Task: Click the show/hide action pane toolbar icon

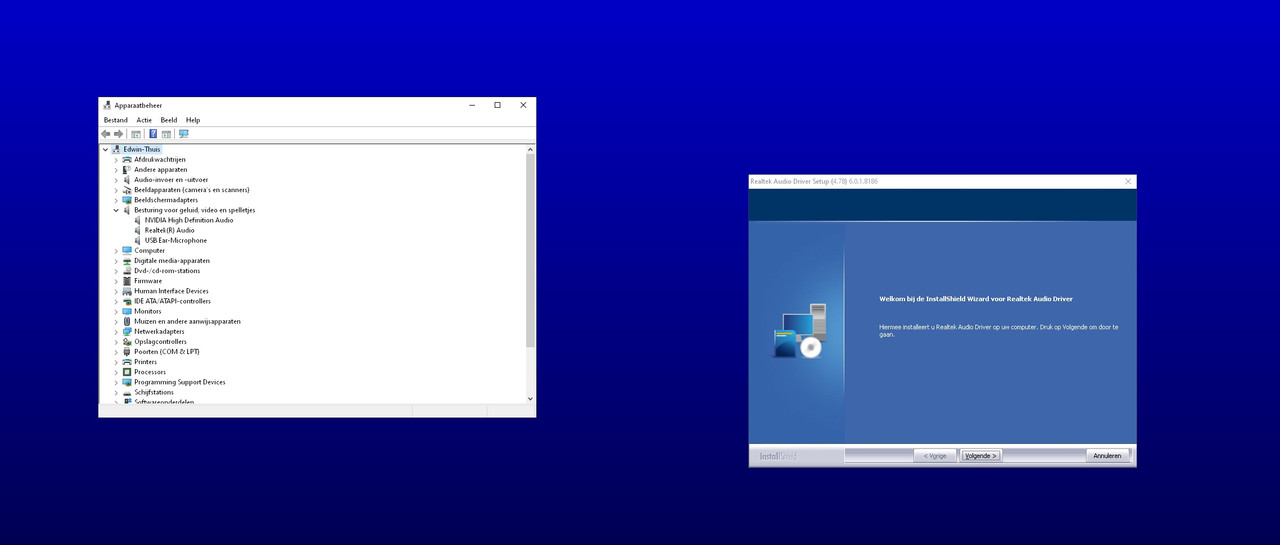Action: 167,134
